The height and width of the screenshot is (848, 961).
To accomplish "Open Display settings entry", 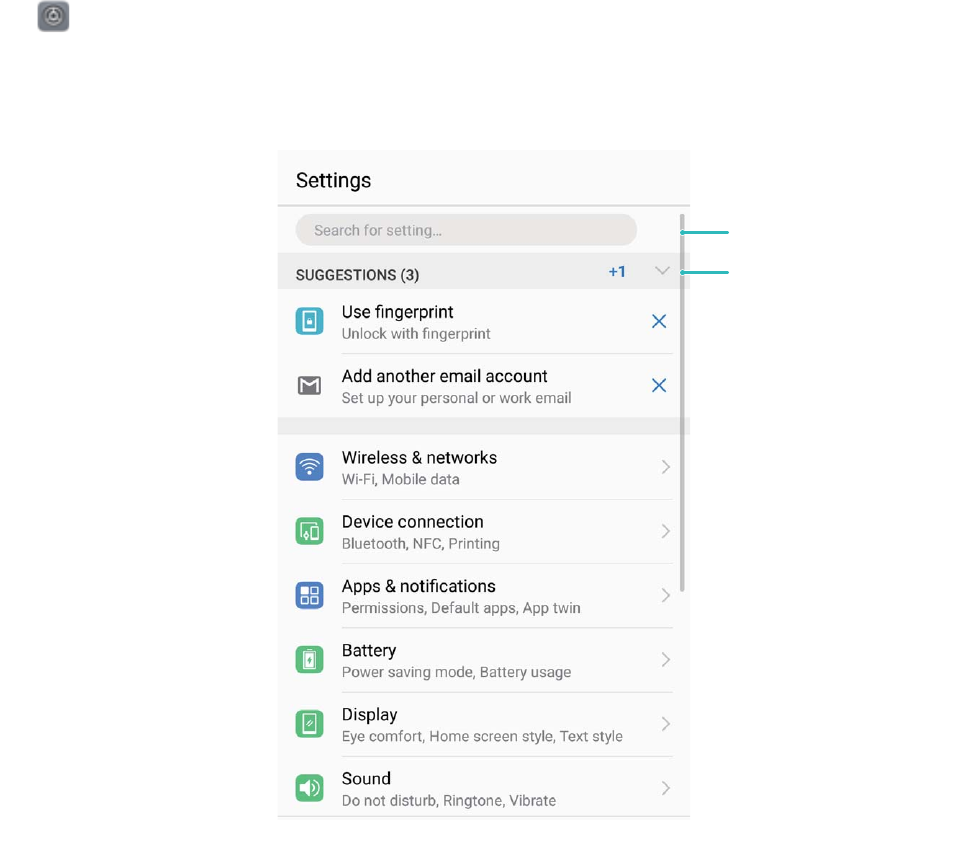I will (484, 724).
